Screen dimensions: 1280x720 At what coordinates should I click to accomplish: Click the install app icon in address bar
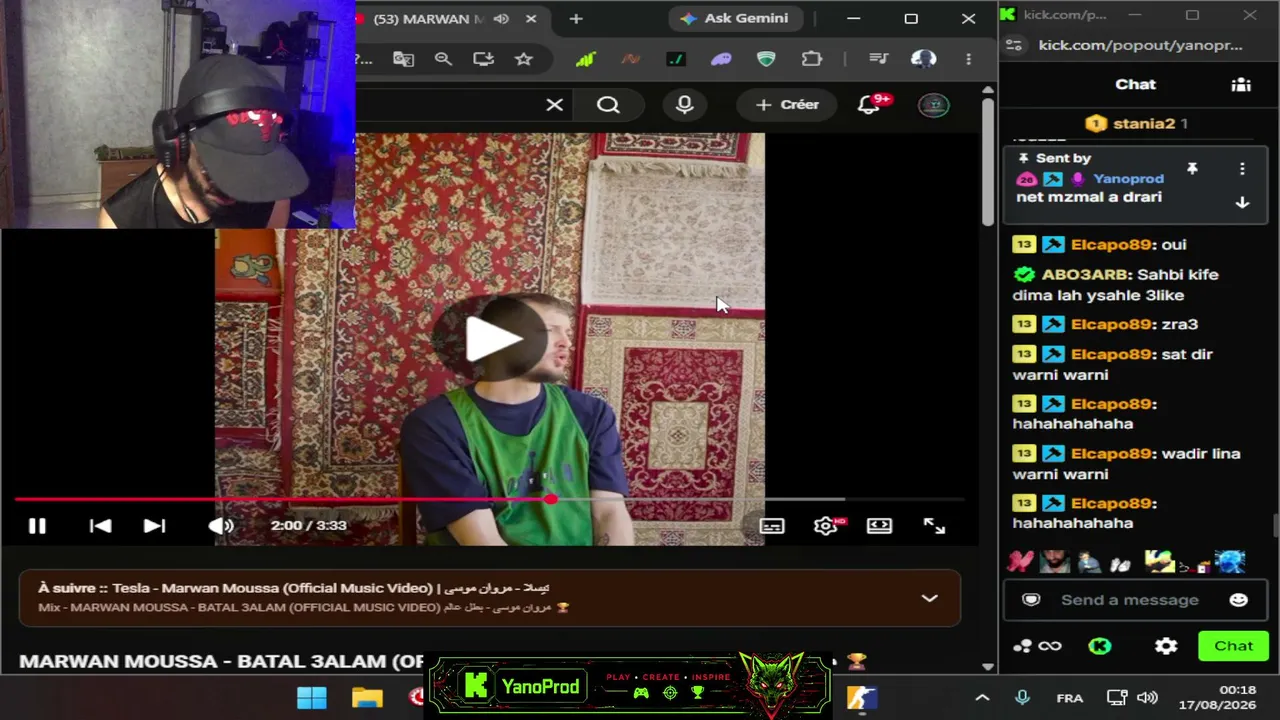[x=484, y=59]
